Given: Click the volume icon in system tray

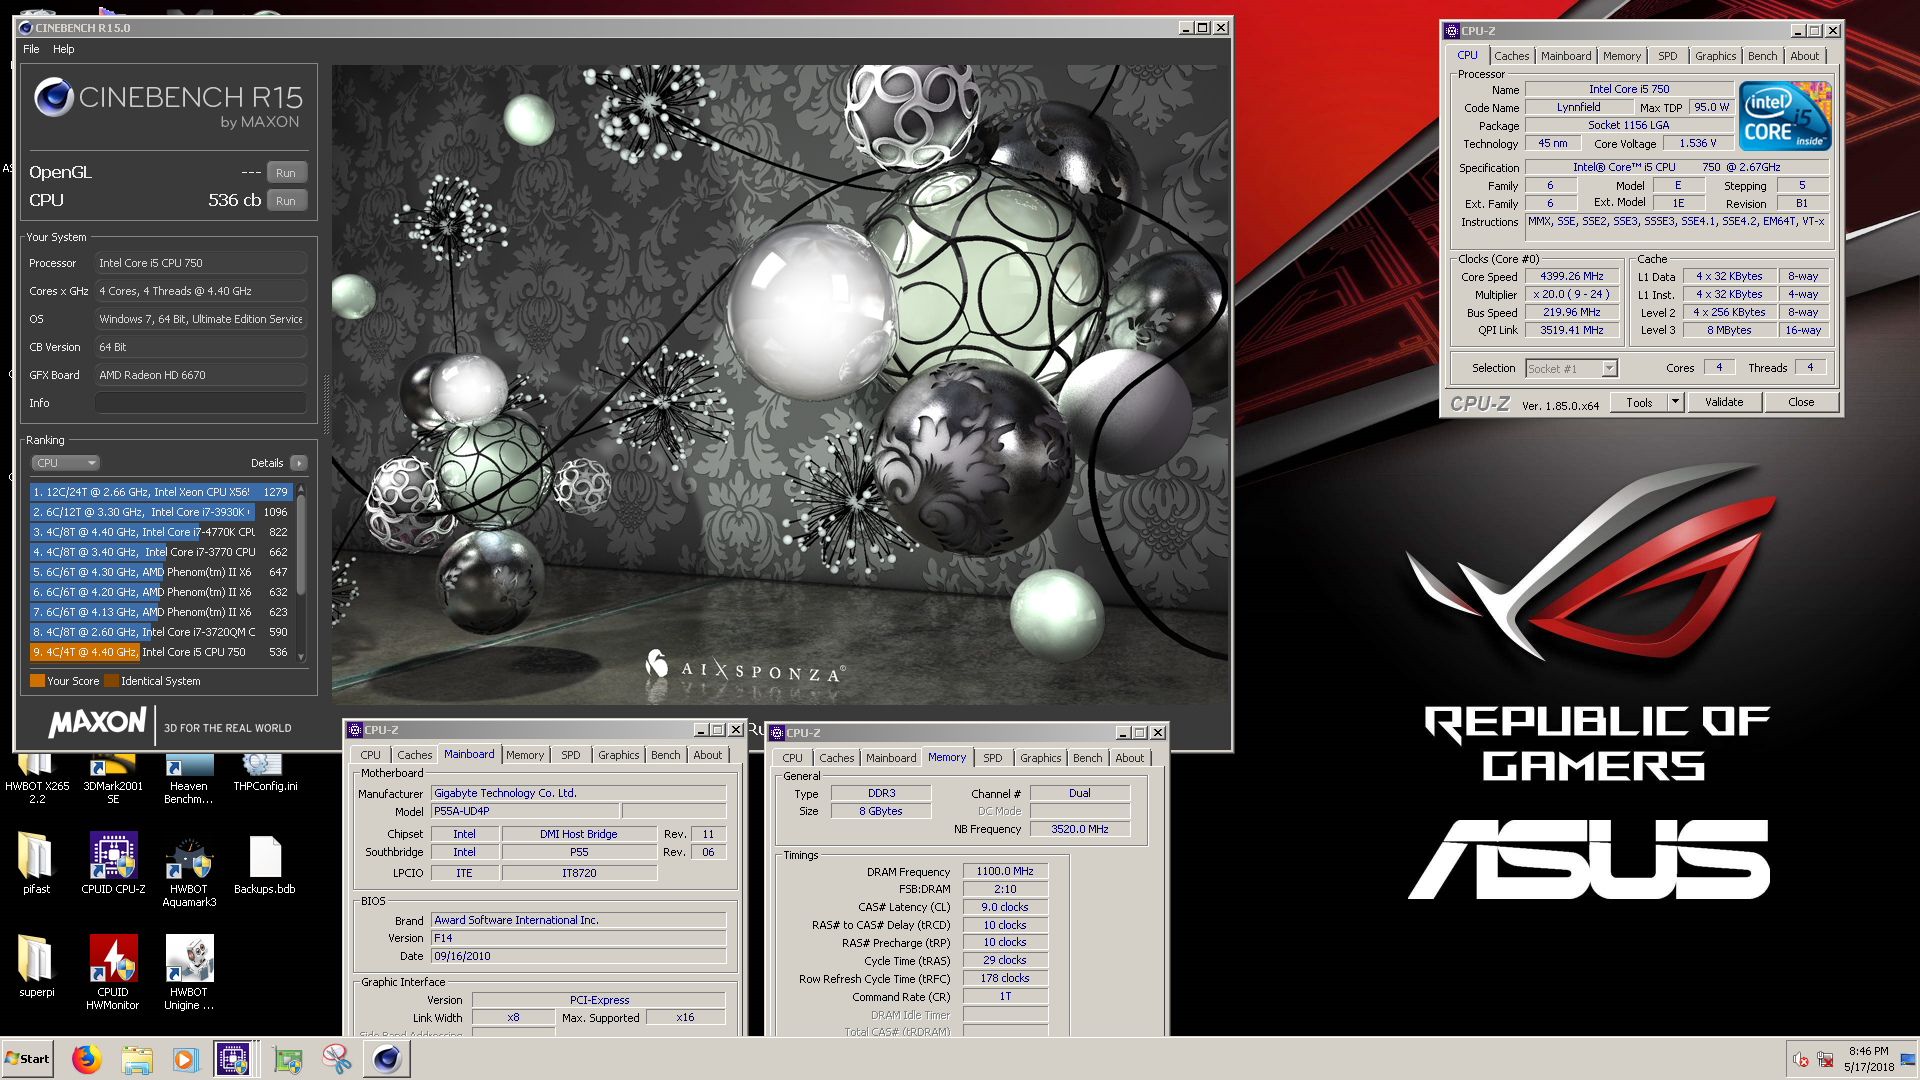Looking at the screenshot, I should coord(1800,1060).
